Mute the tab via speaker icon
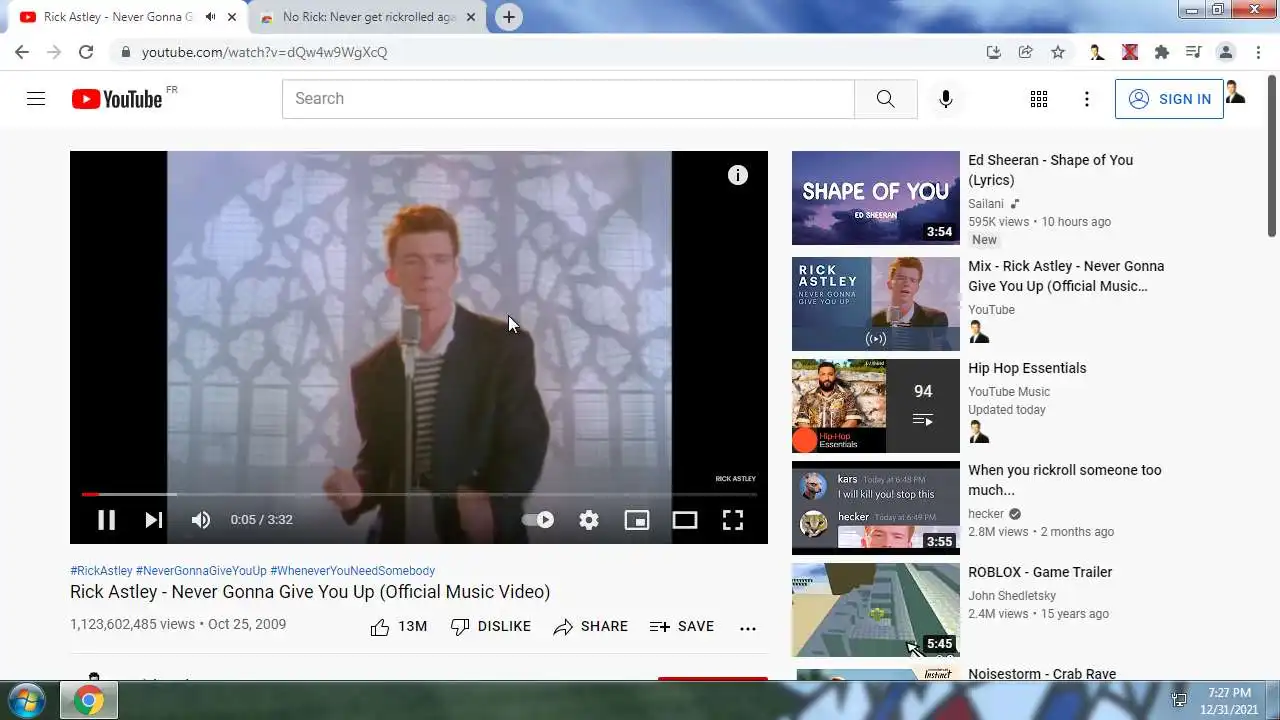 pos(210,17)
